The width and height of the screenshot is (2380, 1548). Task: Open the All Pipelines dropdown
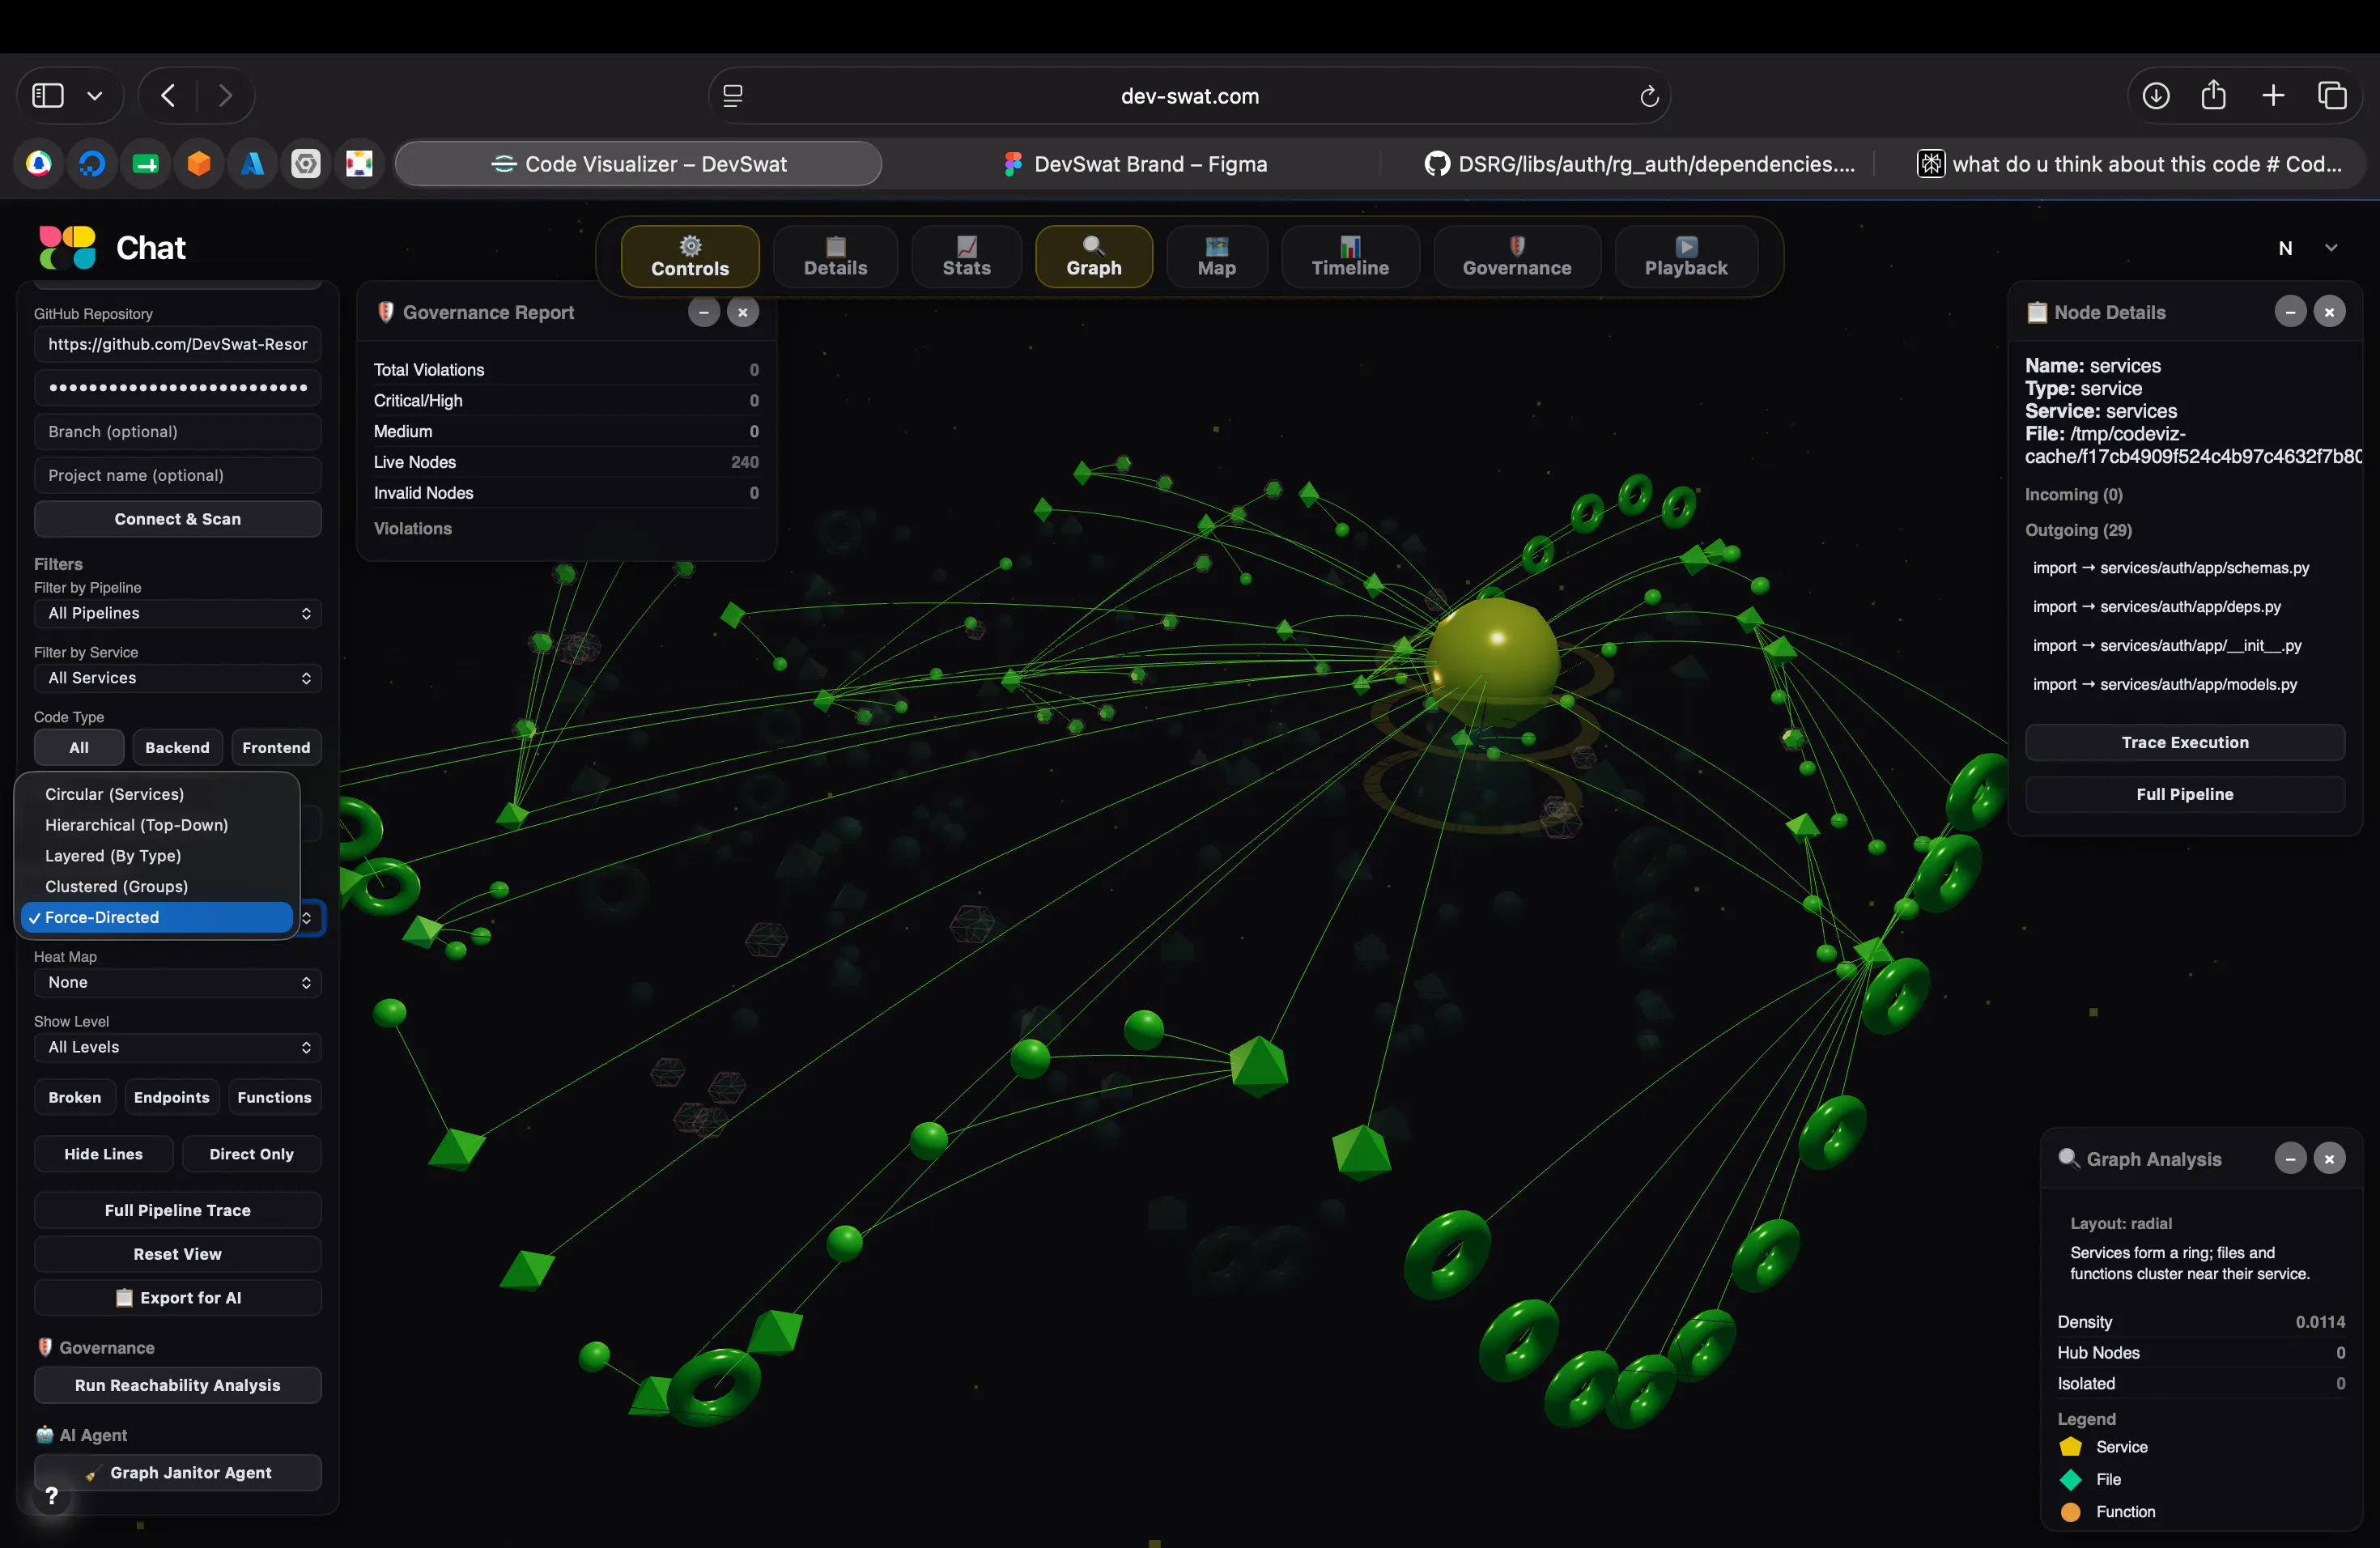(178, 613)
